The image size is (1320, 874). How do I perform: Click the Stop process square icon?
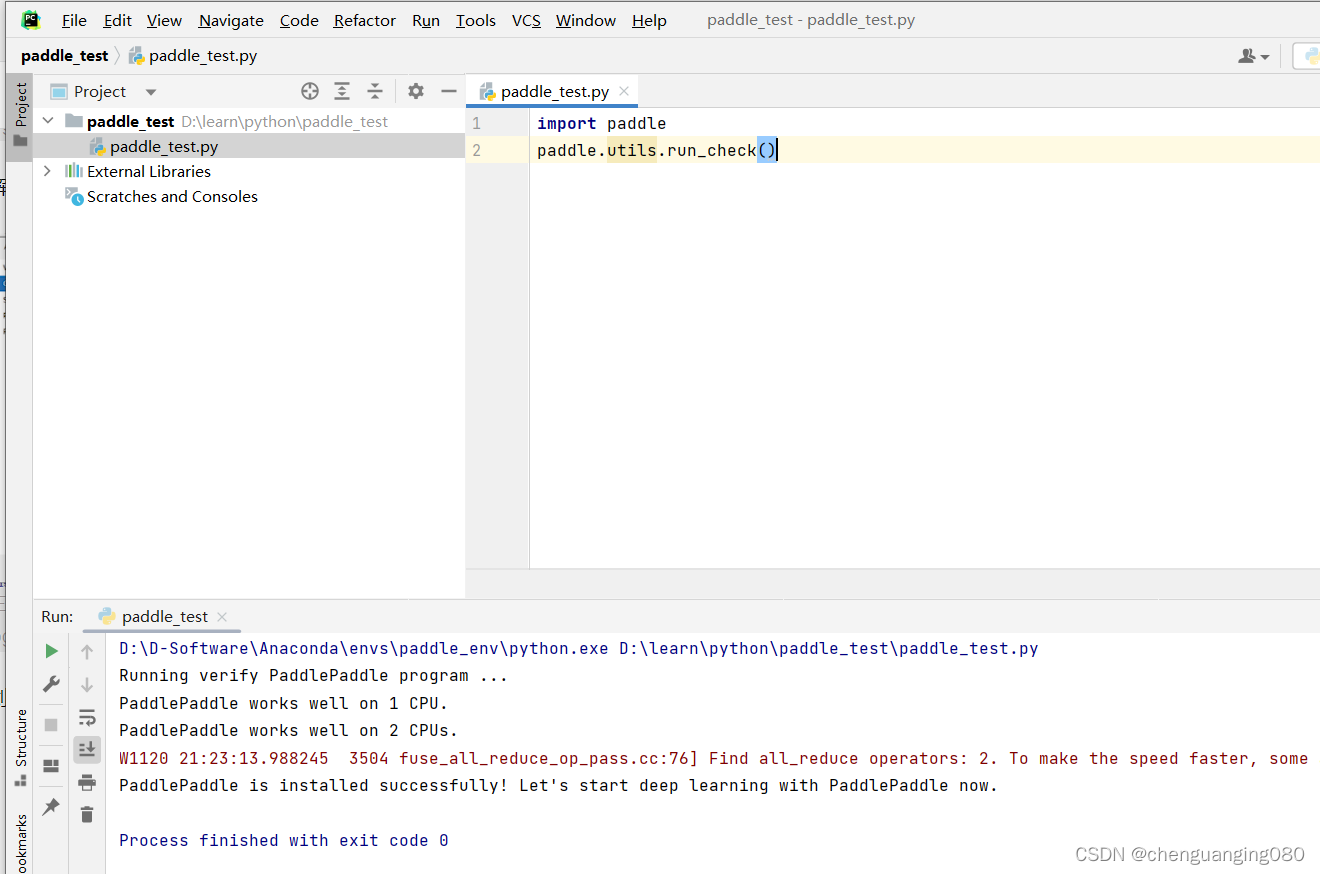click(51, 725)
